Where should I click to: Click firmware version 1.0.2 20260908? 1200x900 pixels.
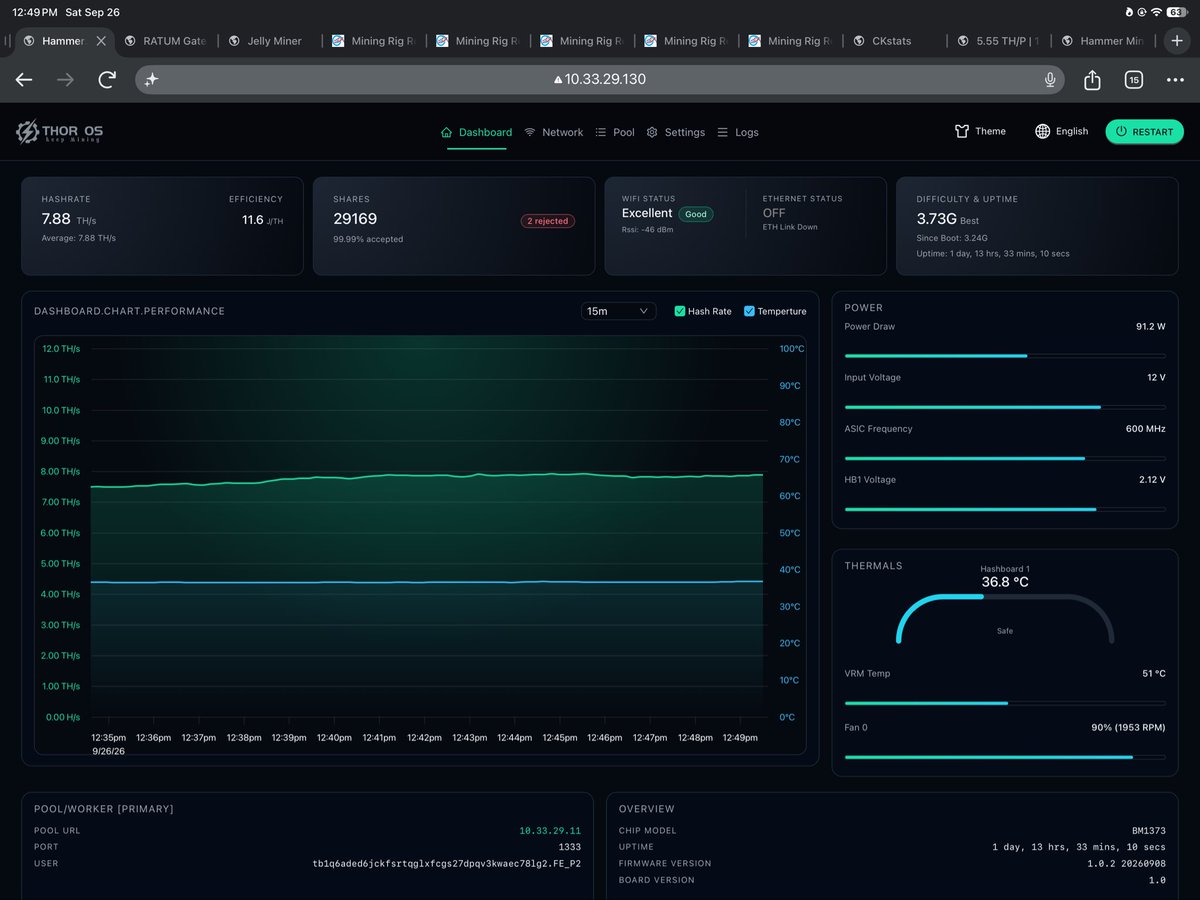click(1125, 863)
